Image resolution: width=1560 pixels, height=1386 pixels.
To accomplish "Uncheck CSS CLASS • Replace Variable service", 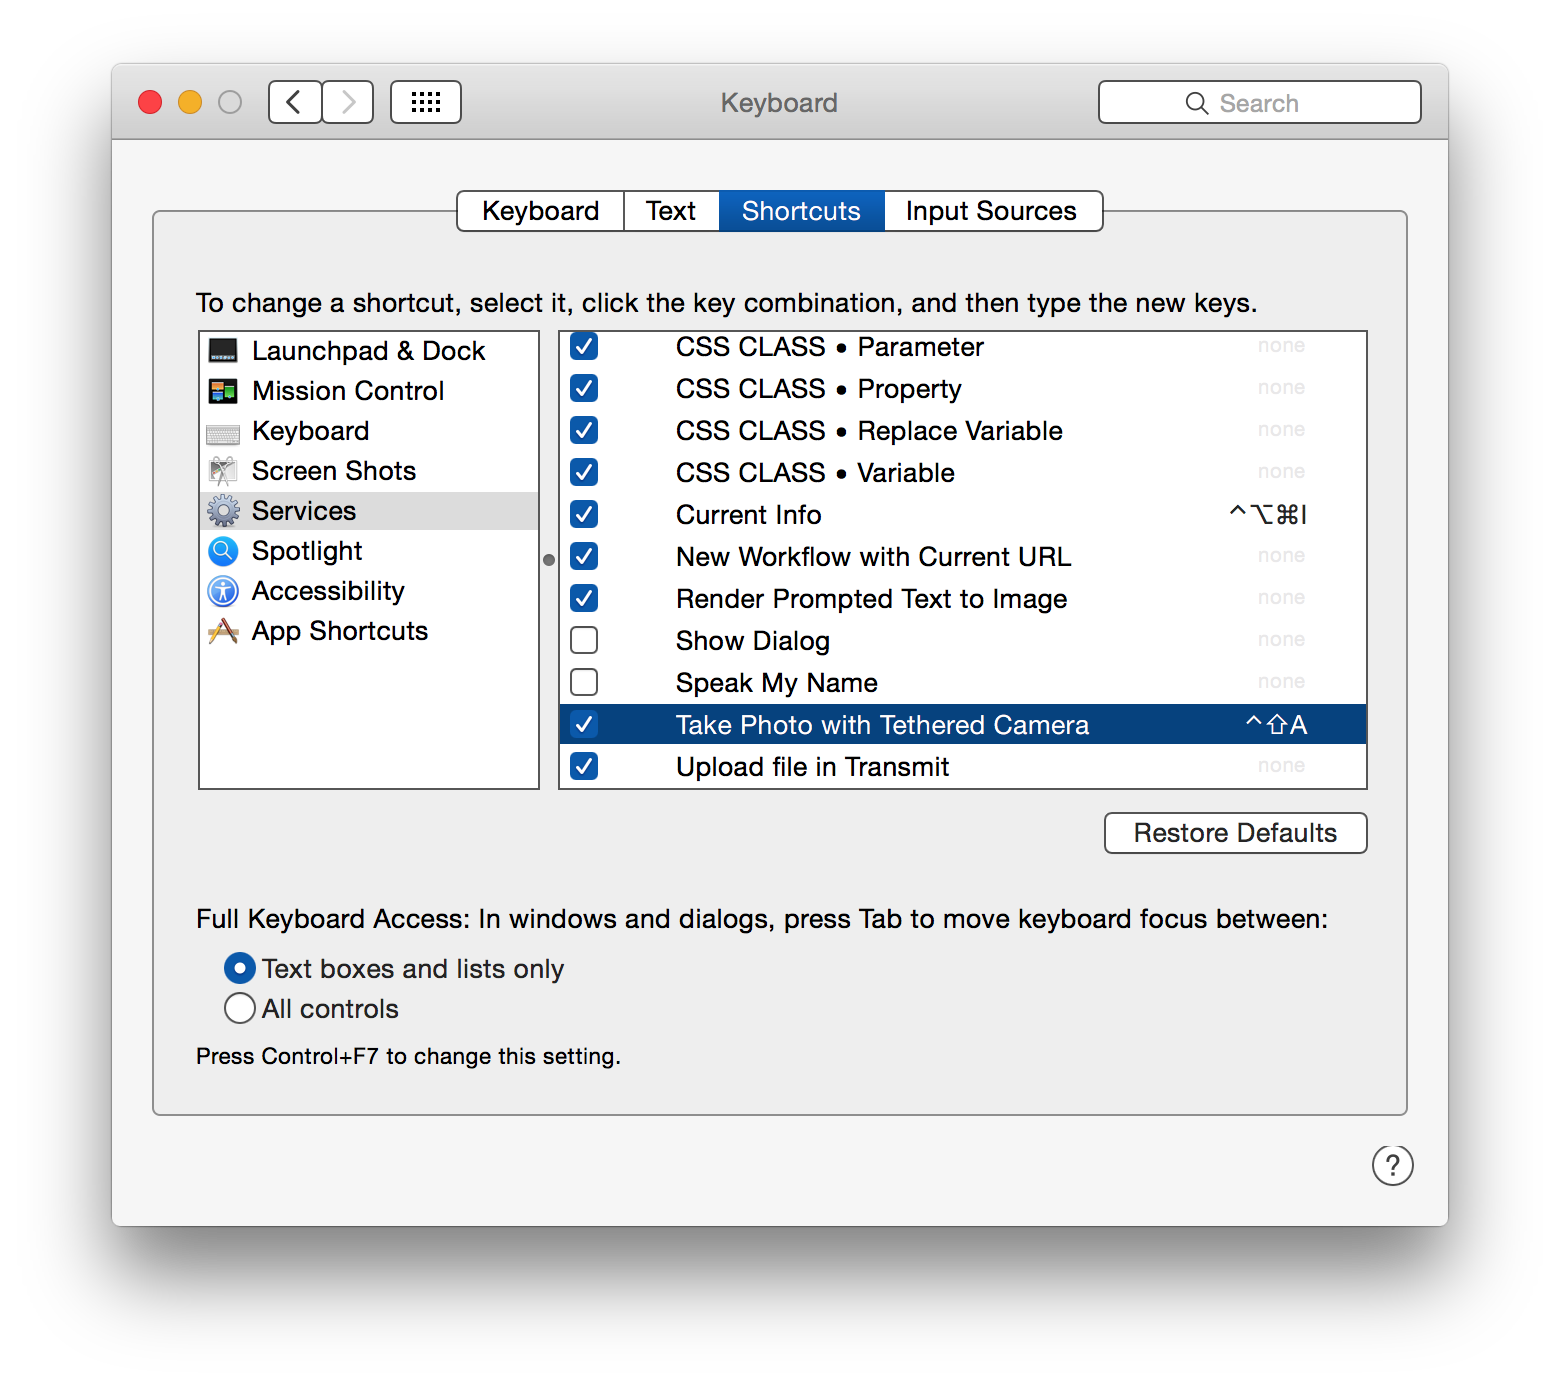I will (584, 430).
